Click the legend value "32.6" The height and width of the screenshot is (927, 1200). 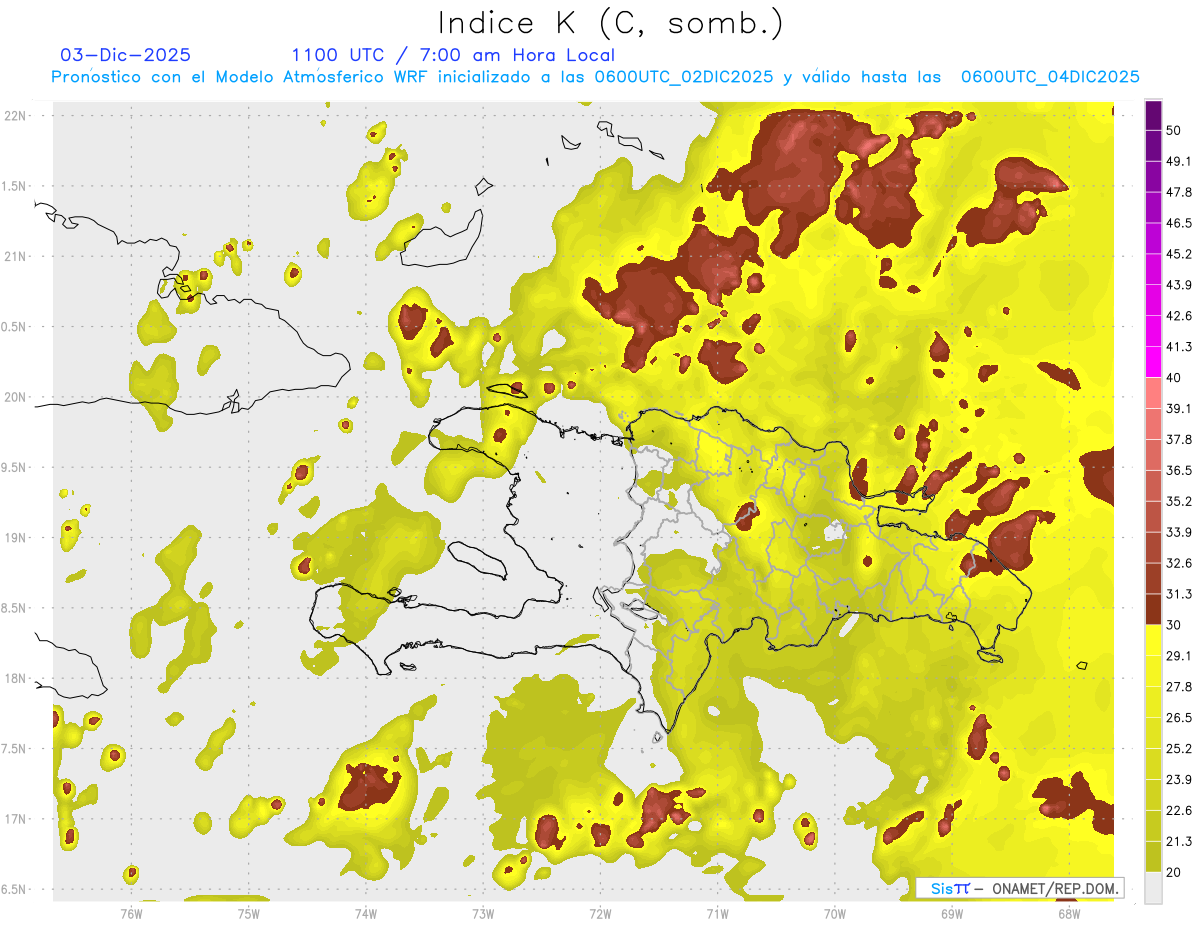1179,563
